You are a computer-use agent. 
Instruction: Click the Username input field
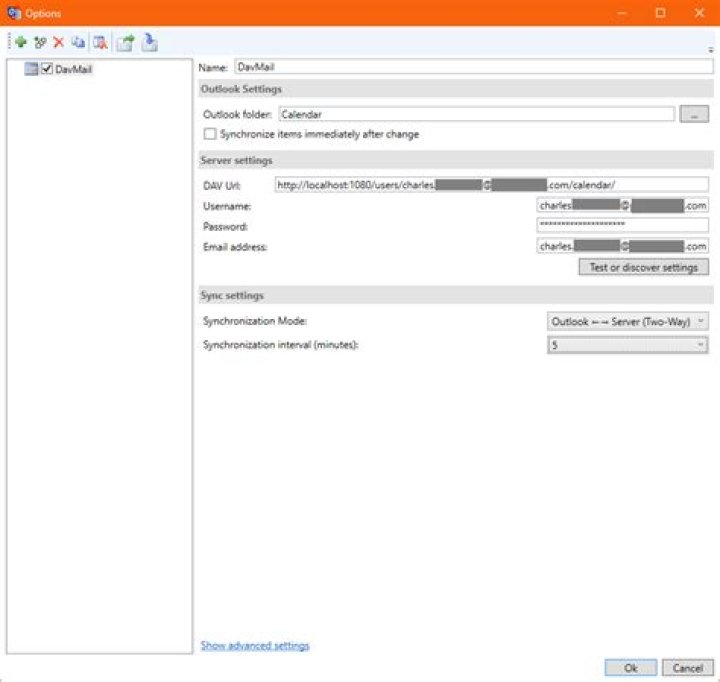point(622,205)
